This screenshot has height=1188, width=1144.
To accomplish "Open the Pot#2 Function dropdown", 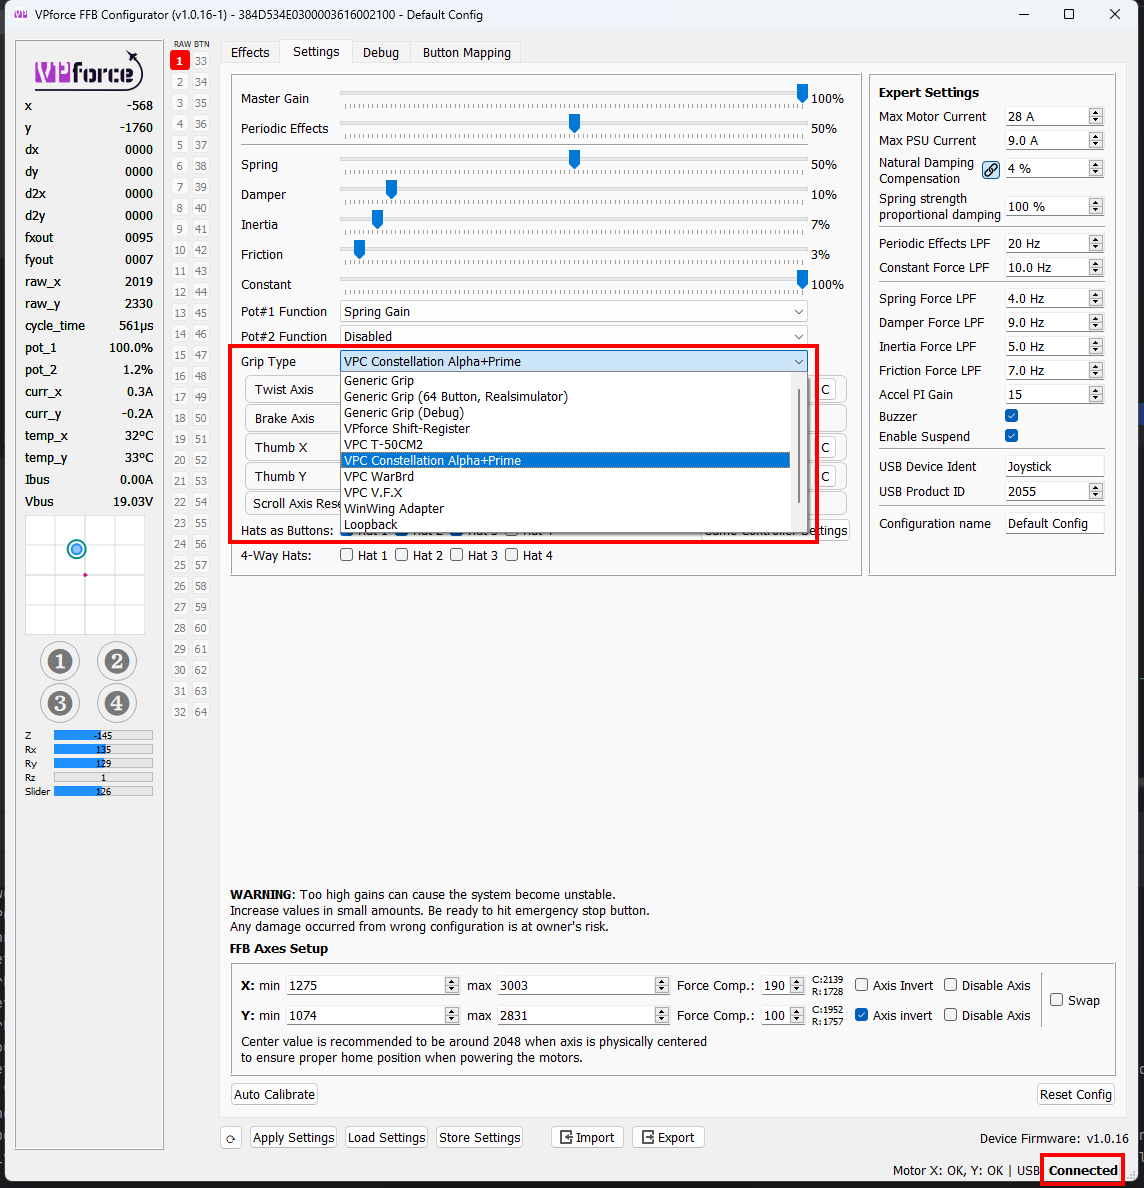I will click(x=574, y=336).
